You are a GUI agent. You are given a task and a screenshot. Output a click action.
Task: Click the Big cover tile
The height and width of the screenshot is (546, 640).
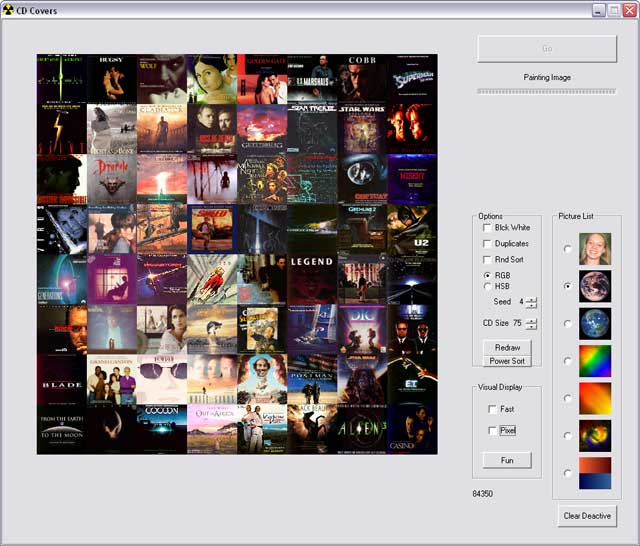(362, 329)
